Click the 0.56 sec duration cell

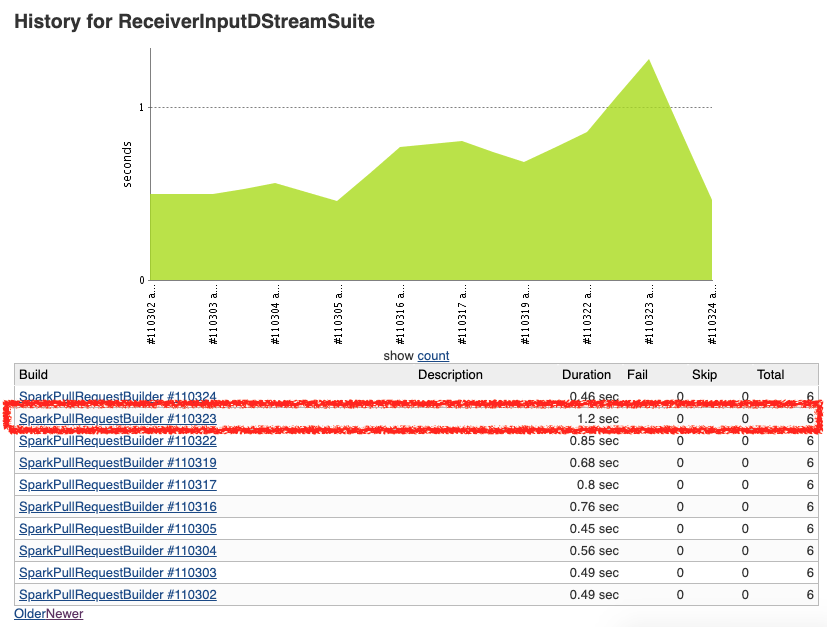point(594,551)
